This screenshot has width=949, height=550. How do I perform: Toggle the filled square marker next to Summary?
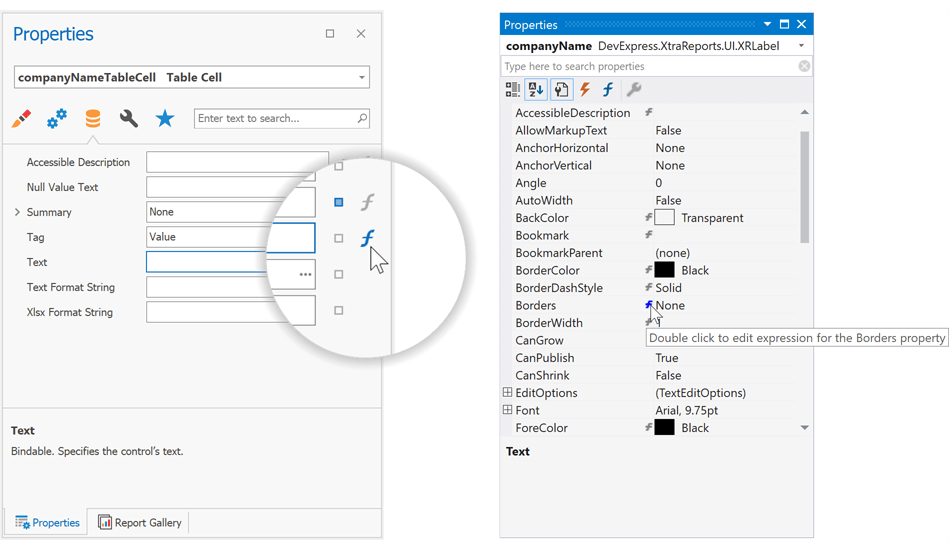click(339, 202)
